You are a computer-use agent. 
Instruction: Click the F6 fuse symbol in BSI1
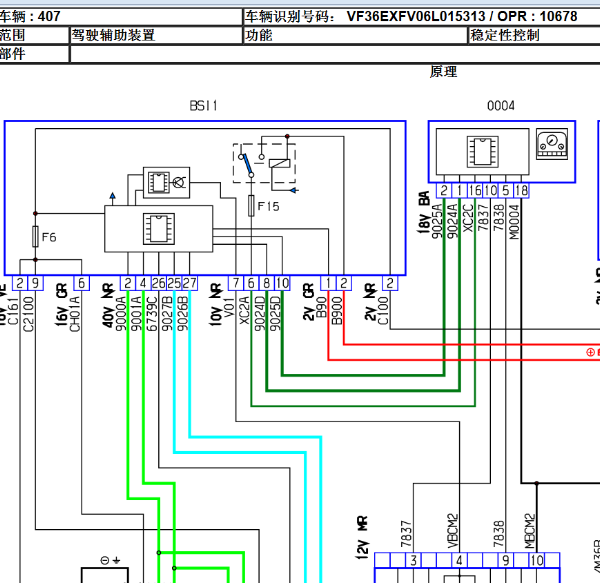35,236
